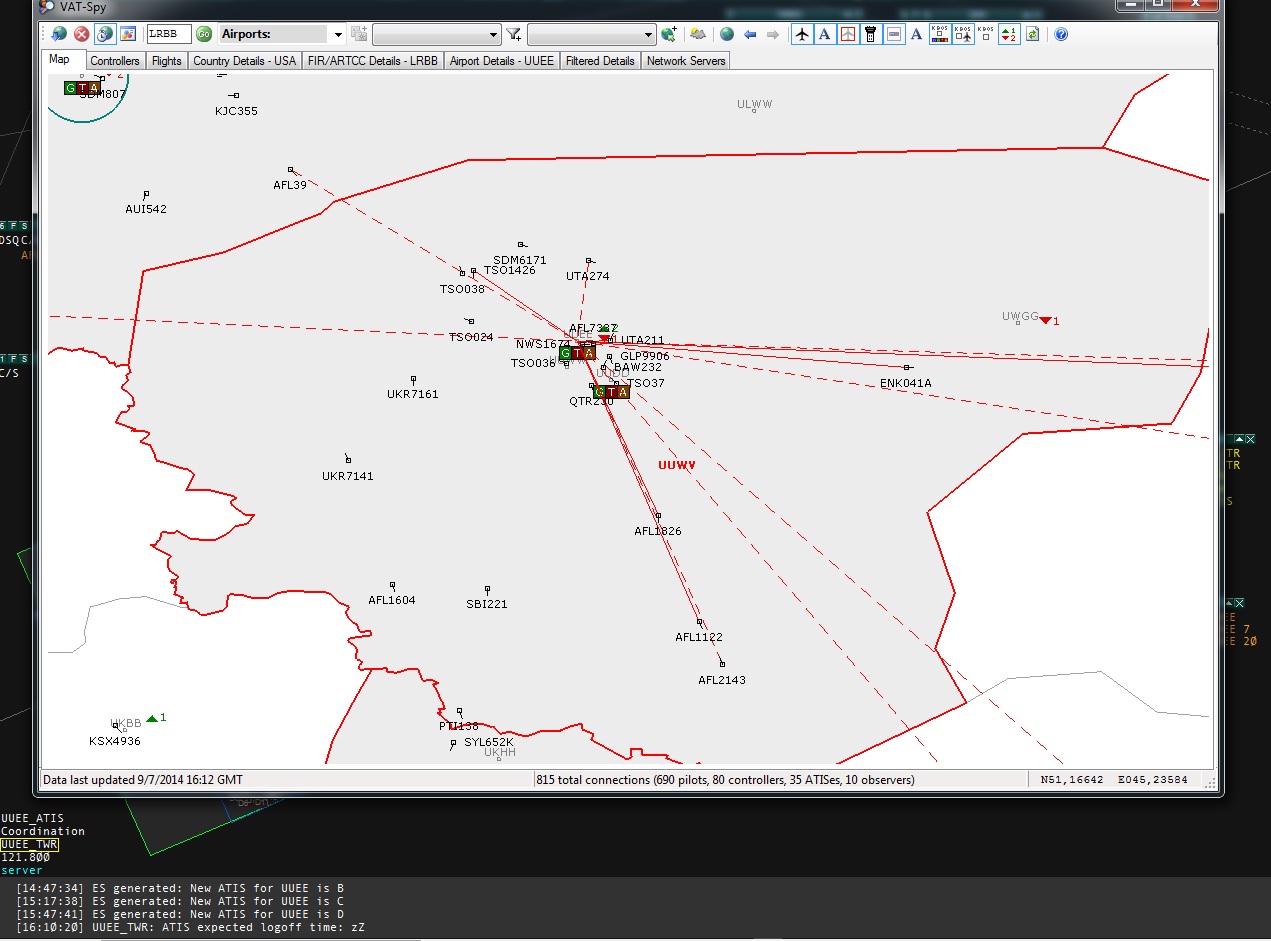Click the KJC355 aircraft label
The image size is (1271, 941).
236,111
